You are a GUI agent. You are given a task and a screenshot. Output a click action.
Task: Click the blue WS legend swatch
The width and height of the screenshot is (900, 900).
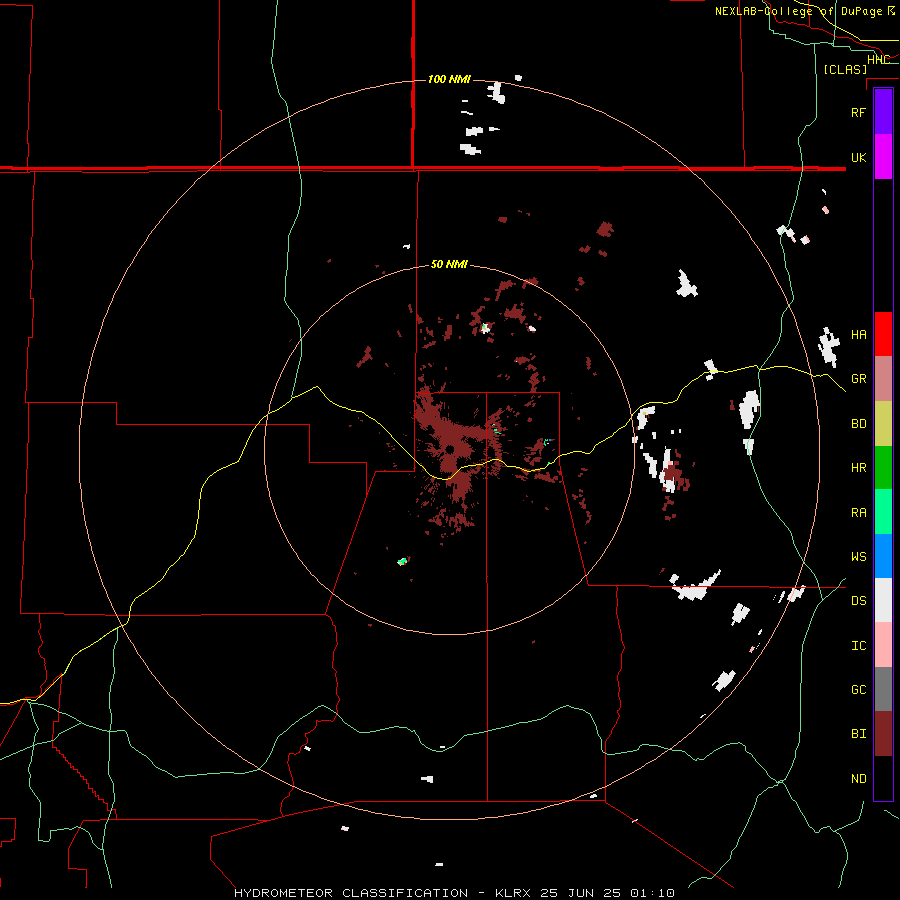(883, 556)
